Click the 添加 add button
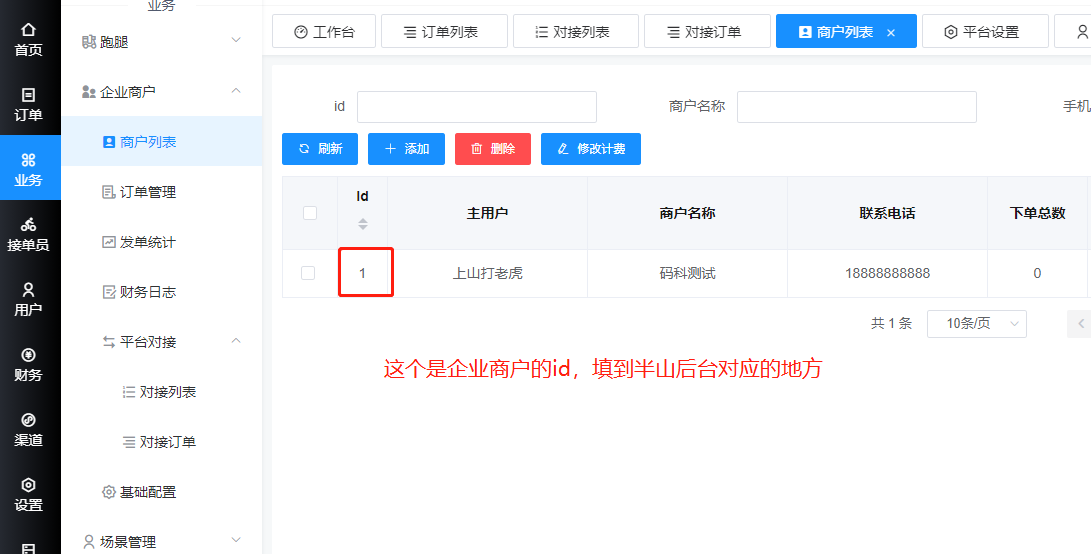Screen dimensions: 1091x554 [x=406, y=149]
